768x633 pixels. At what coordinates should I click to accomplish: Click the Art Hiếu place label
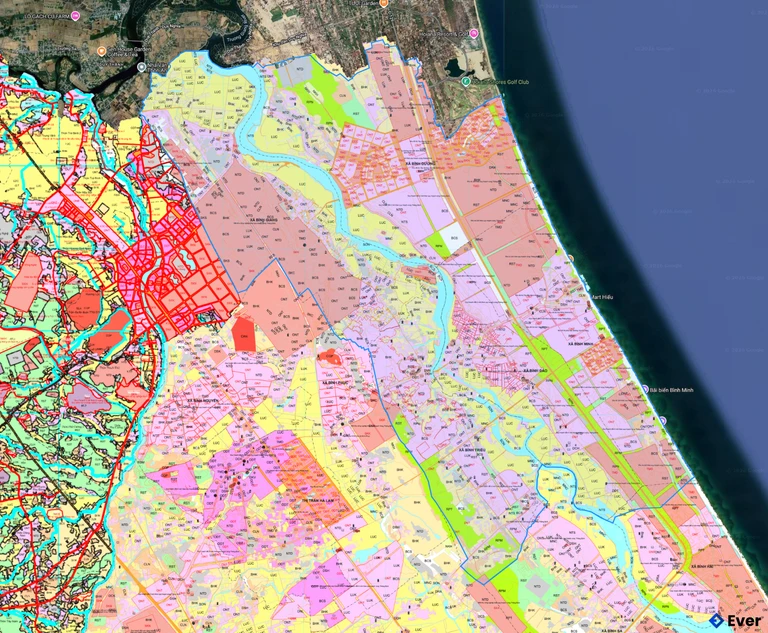click(x=604, y=296)
